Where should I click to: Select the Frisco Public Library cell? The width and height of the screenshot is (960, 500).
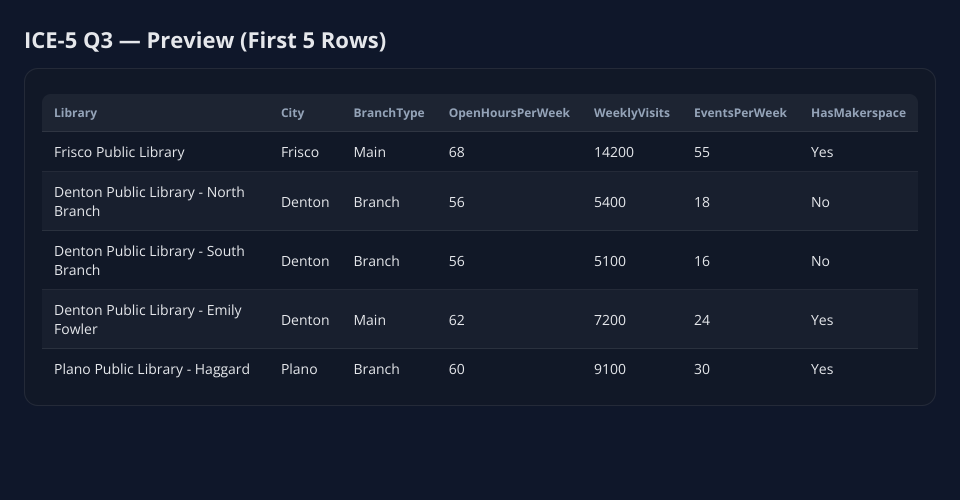pyautogui.click(x=119, y=152)
